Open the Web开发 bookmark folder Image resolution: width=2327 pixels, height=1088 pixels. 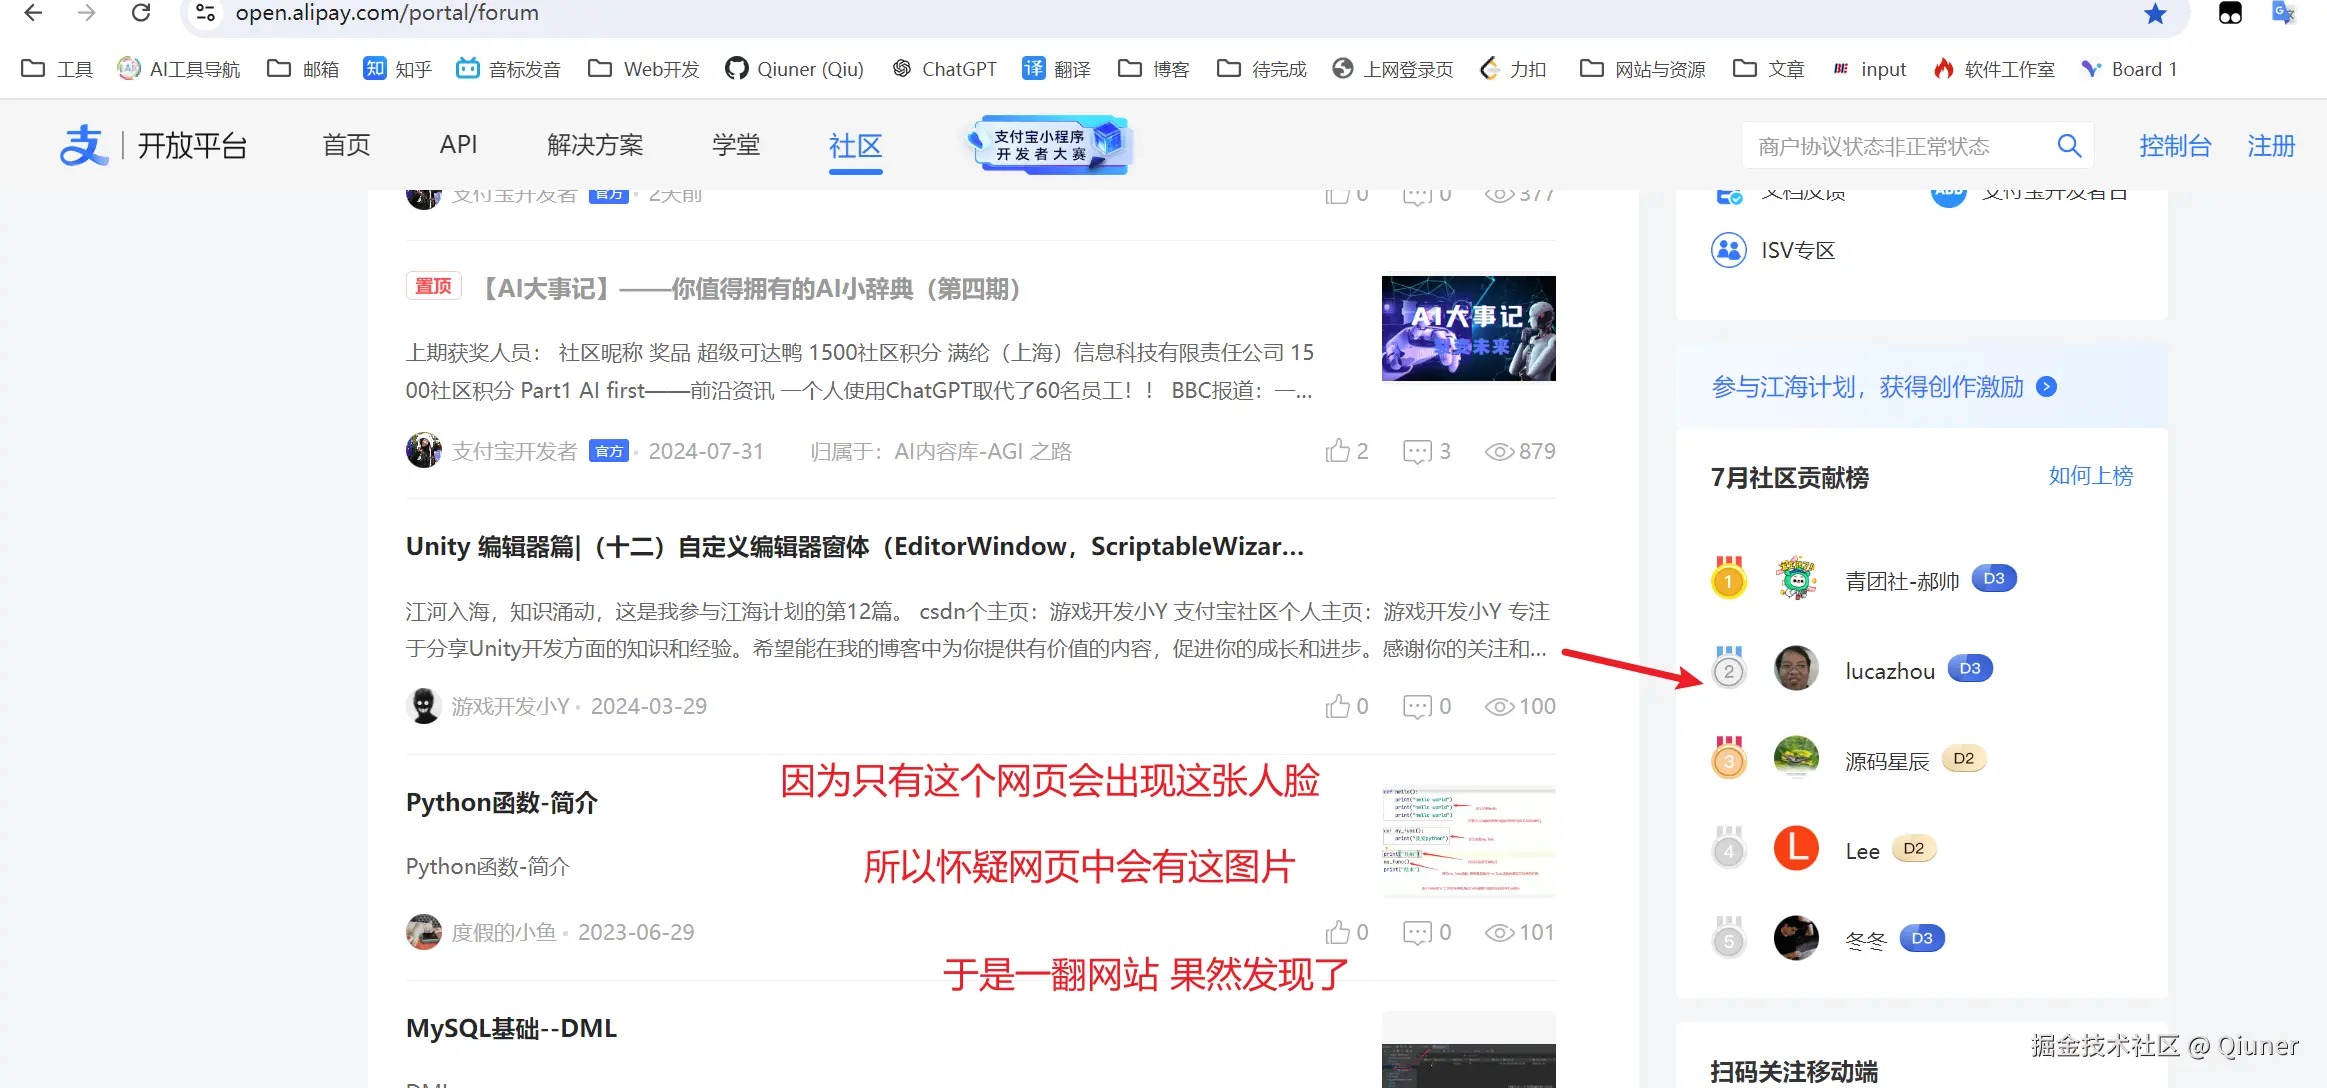click(x=643, y=69)
